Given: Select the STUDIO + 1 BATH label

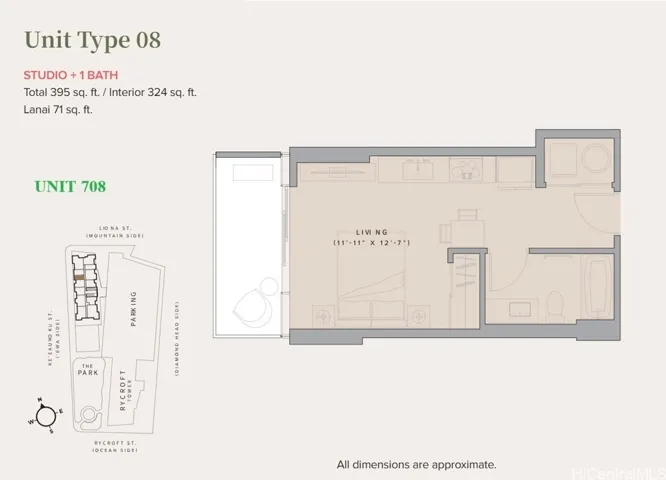Looking at the screenshot, I should [x=71, y=75].
